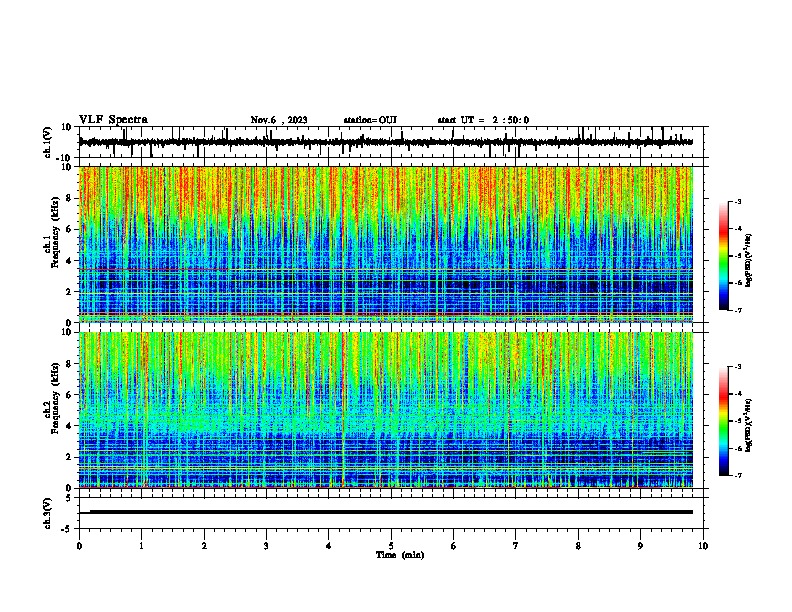This screenshot has height=612, width=792.
Task: Click the ch.1 color bar "log(PSD)" label
Action: point(748,260)
